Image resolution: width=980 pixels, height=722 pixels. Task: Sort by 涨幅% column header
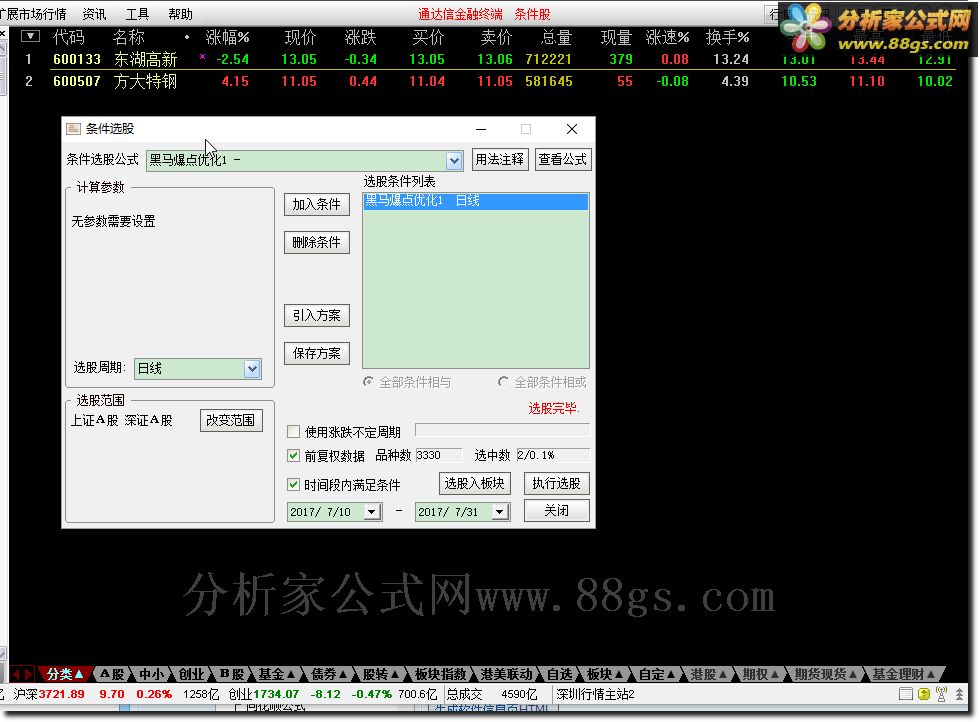(x=228, y=38)
